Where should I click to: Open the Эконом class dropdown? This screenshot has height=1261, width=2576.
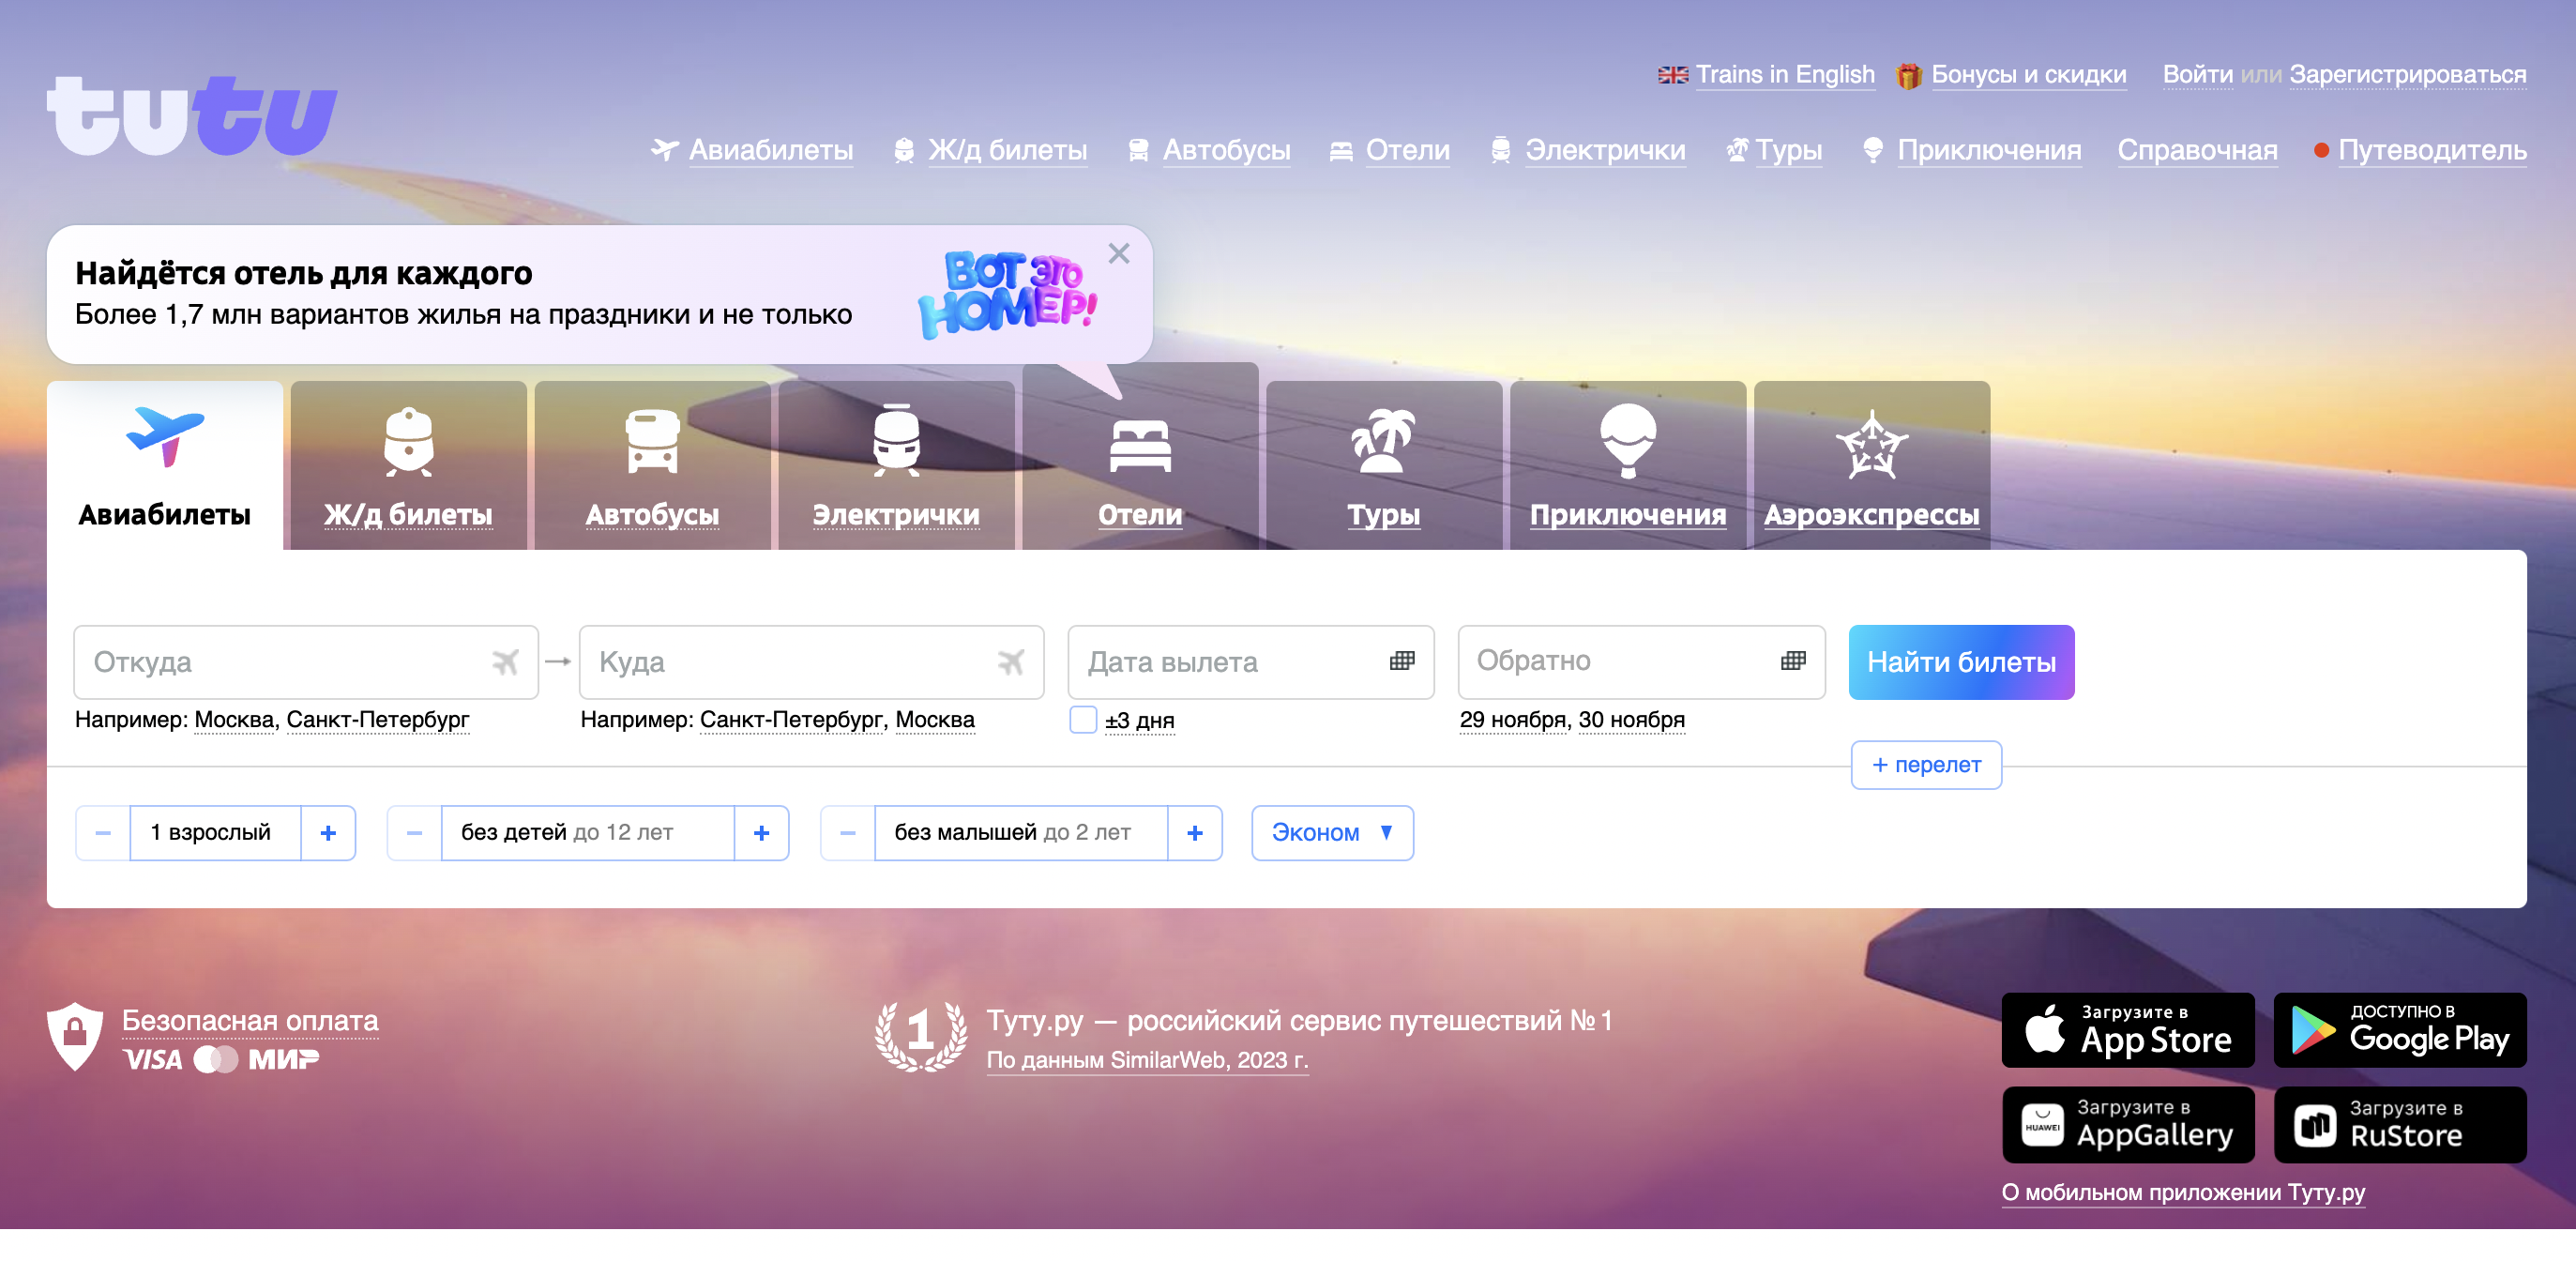pyautogui.click(x=1332, y=833)
